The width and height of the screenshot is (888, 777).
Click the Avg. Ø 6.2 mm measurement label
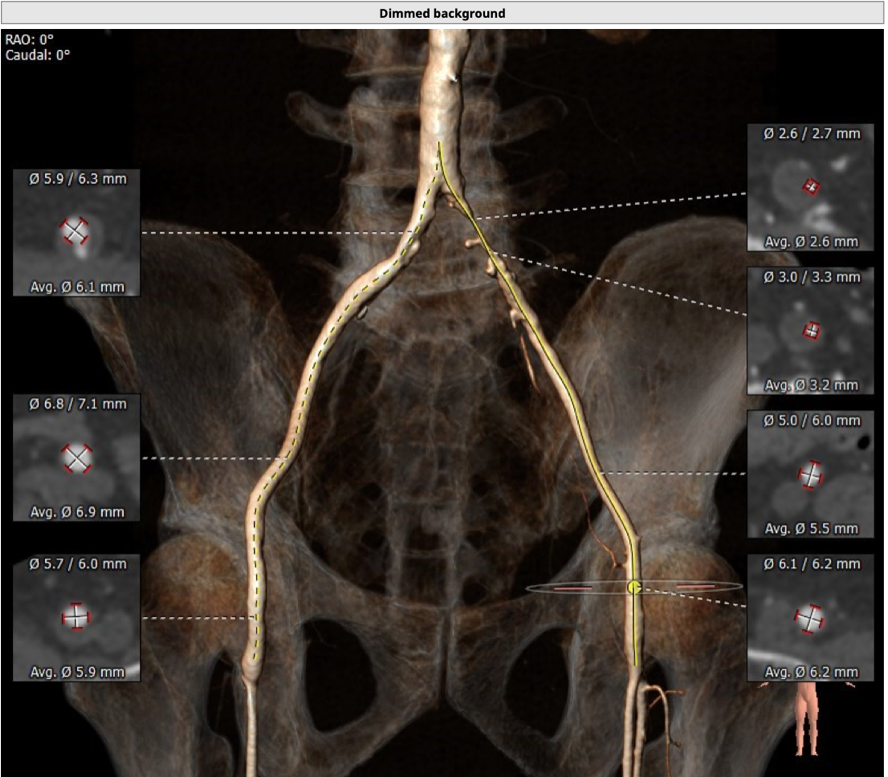click(x=811, y=671)
